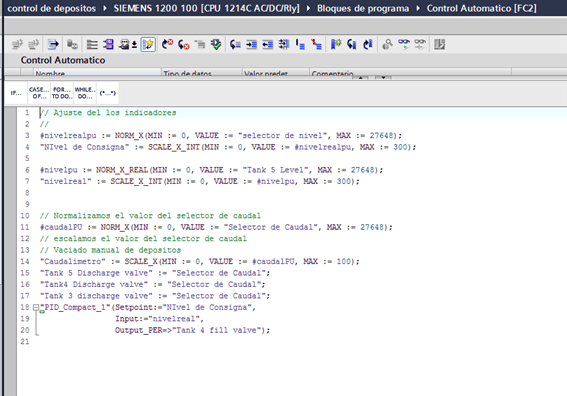Viewport: 567px width, 396px height.
Task: Click the purple block call toolbar icon
Action: coord(108,44)
